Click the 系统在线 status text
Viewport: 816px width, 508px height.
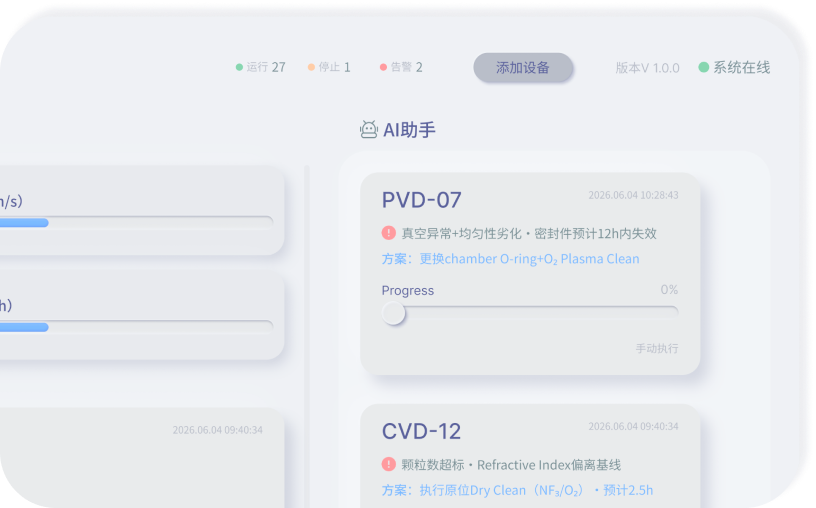pyautogui.click(x=742, y=67)
